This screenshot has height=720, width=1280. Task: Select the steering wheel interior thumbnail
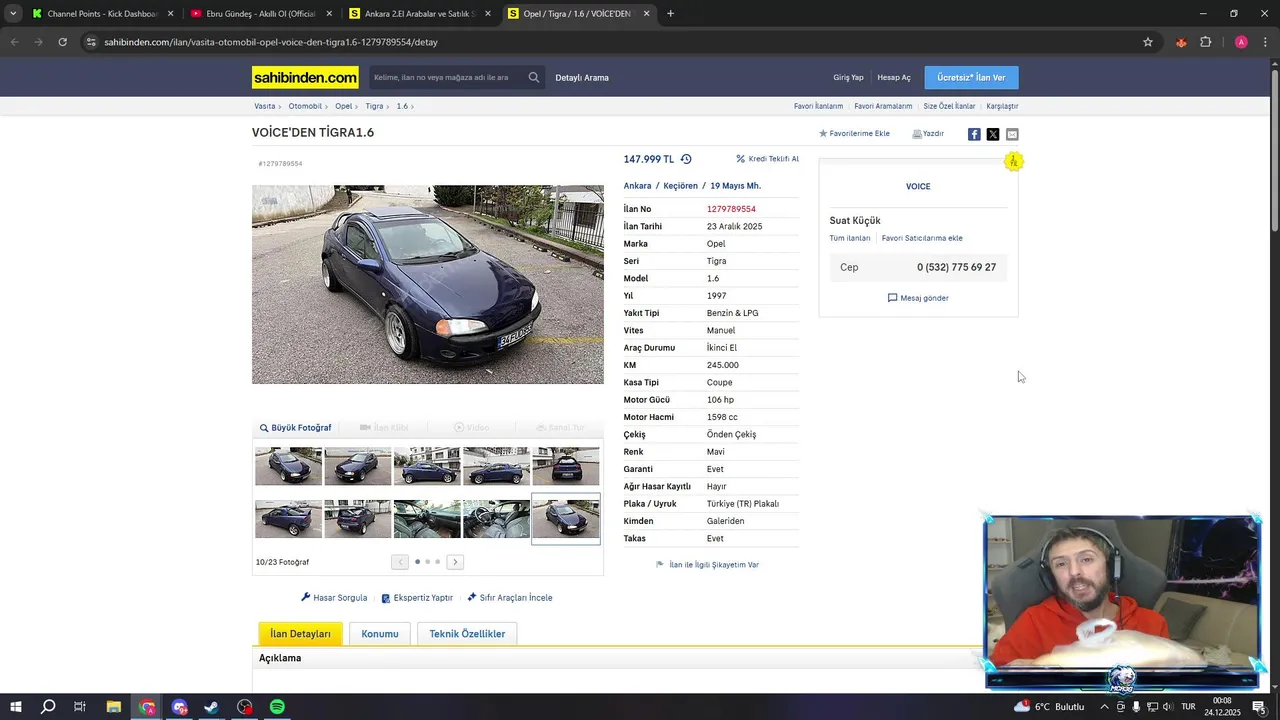(x=496, y=519)
